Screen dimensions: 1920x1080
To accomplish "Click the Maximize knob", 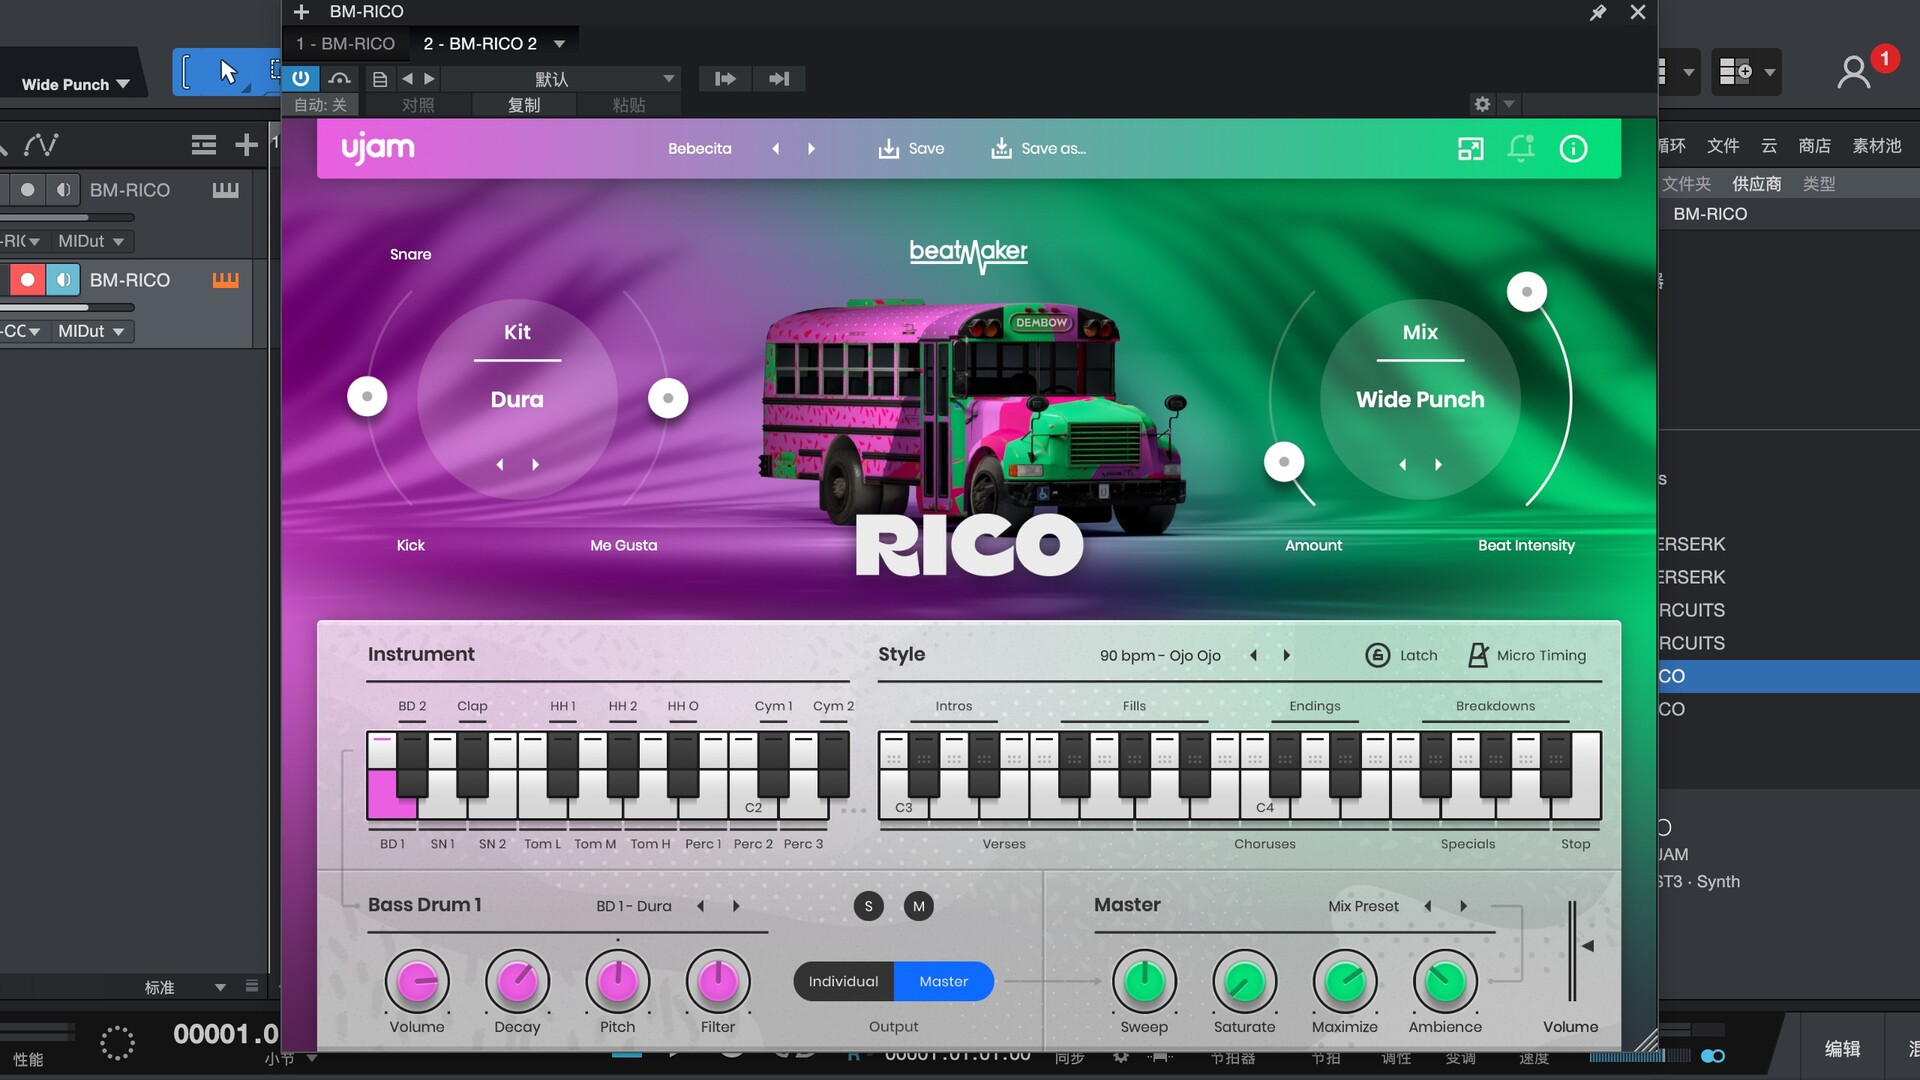I will pyautogui.click(x=1345, y=982).
